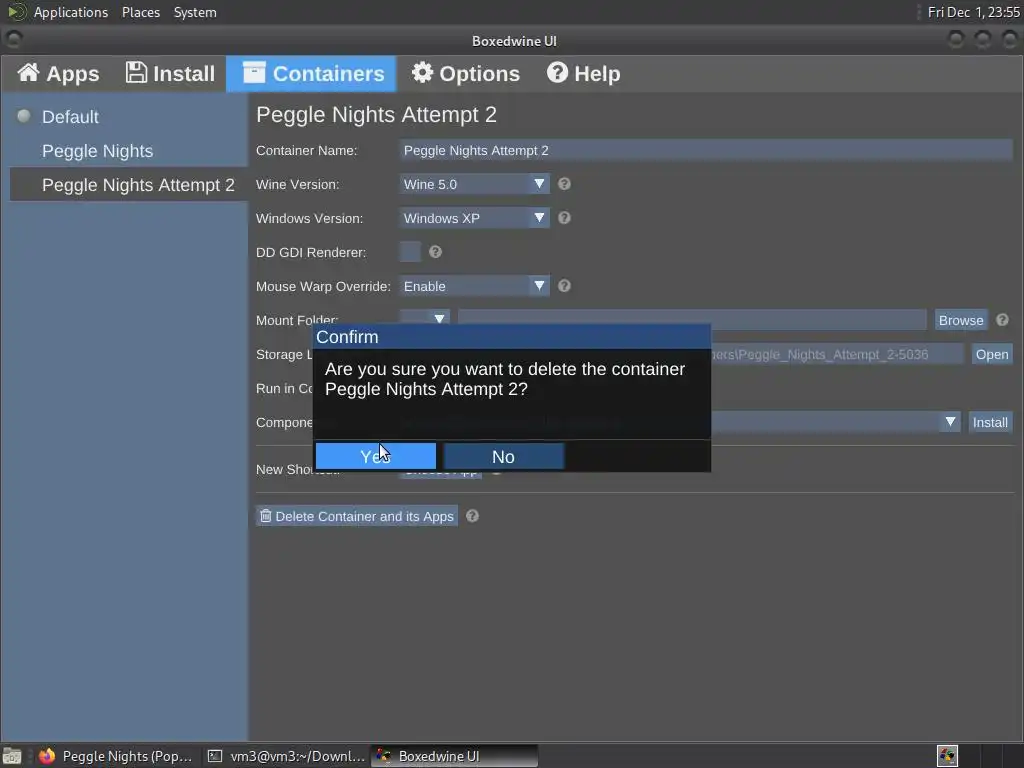The width and height of the screenshot is (1024, 768).
Task: Show help for Mount Folder
Action: pos(1002,320)
